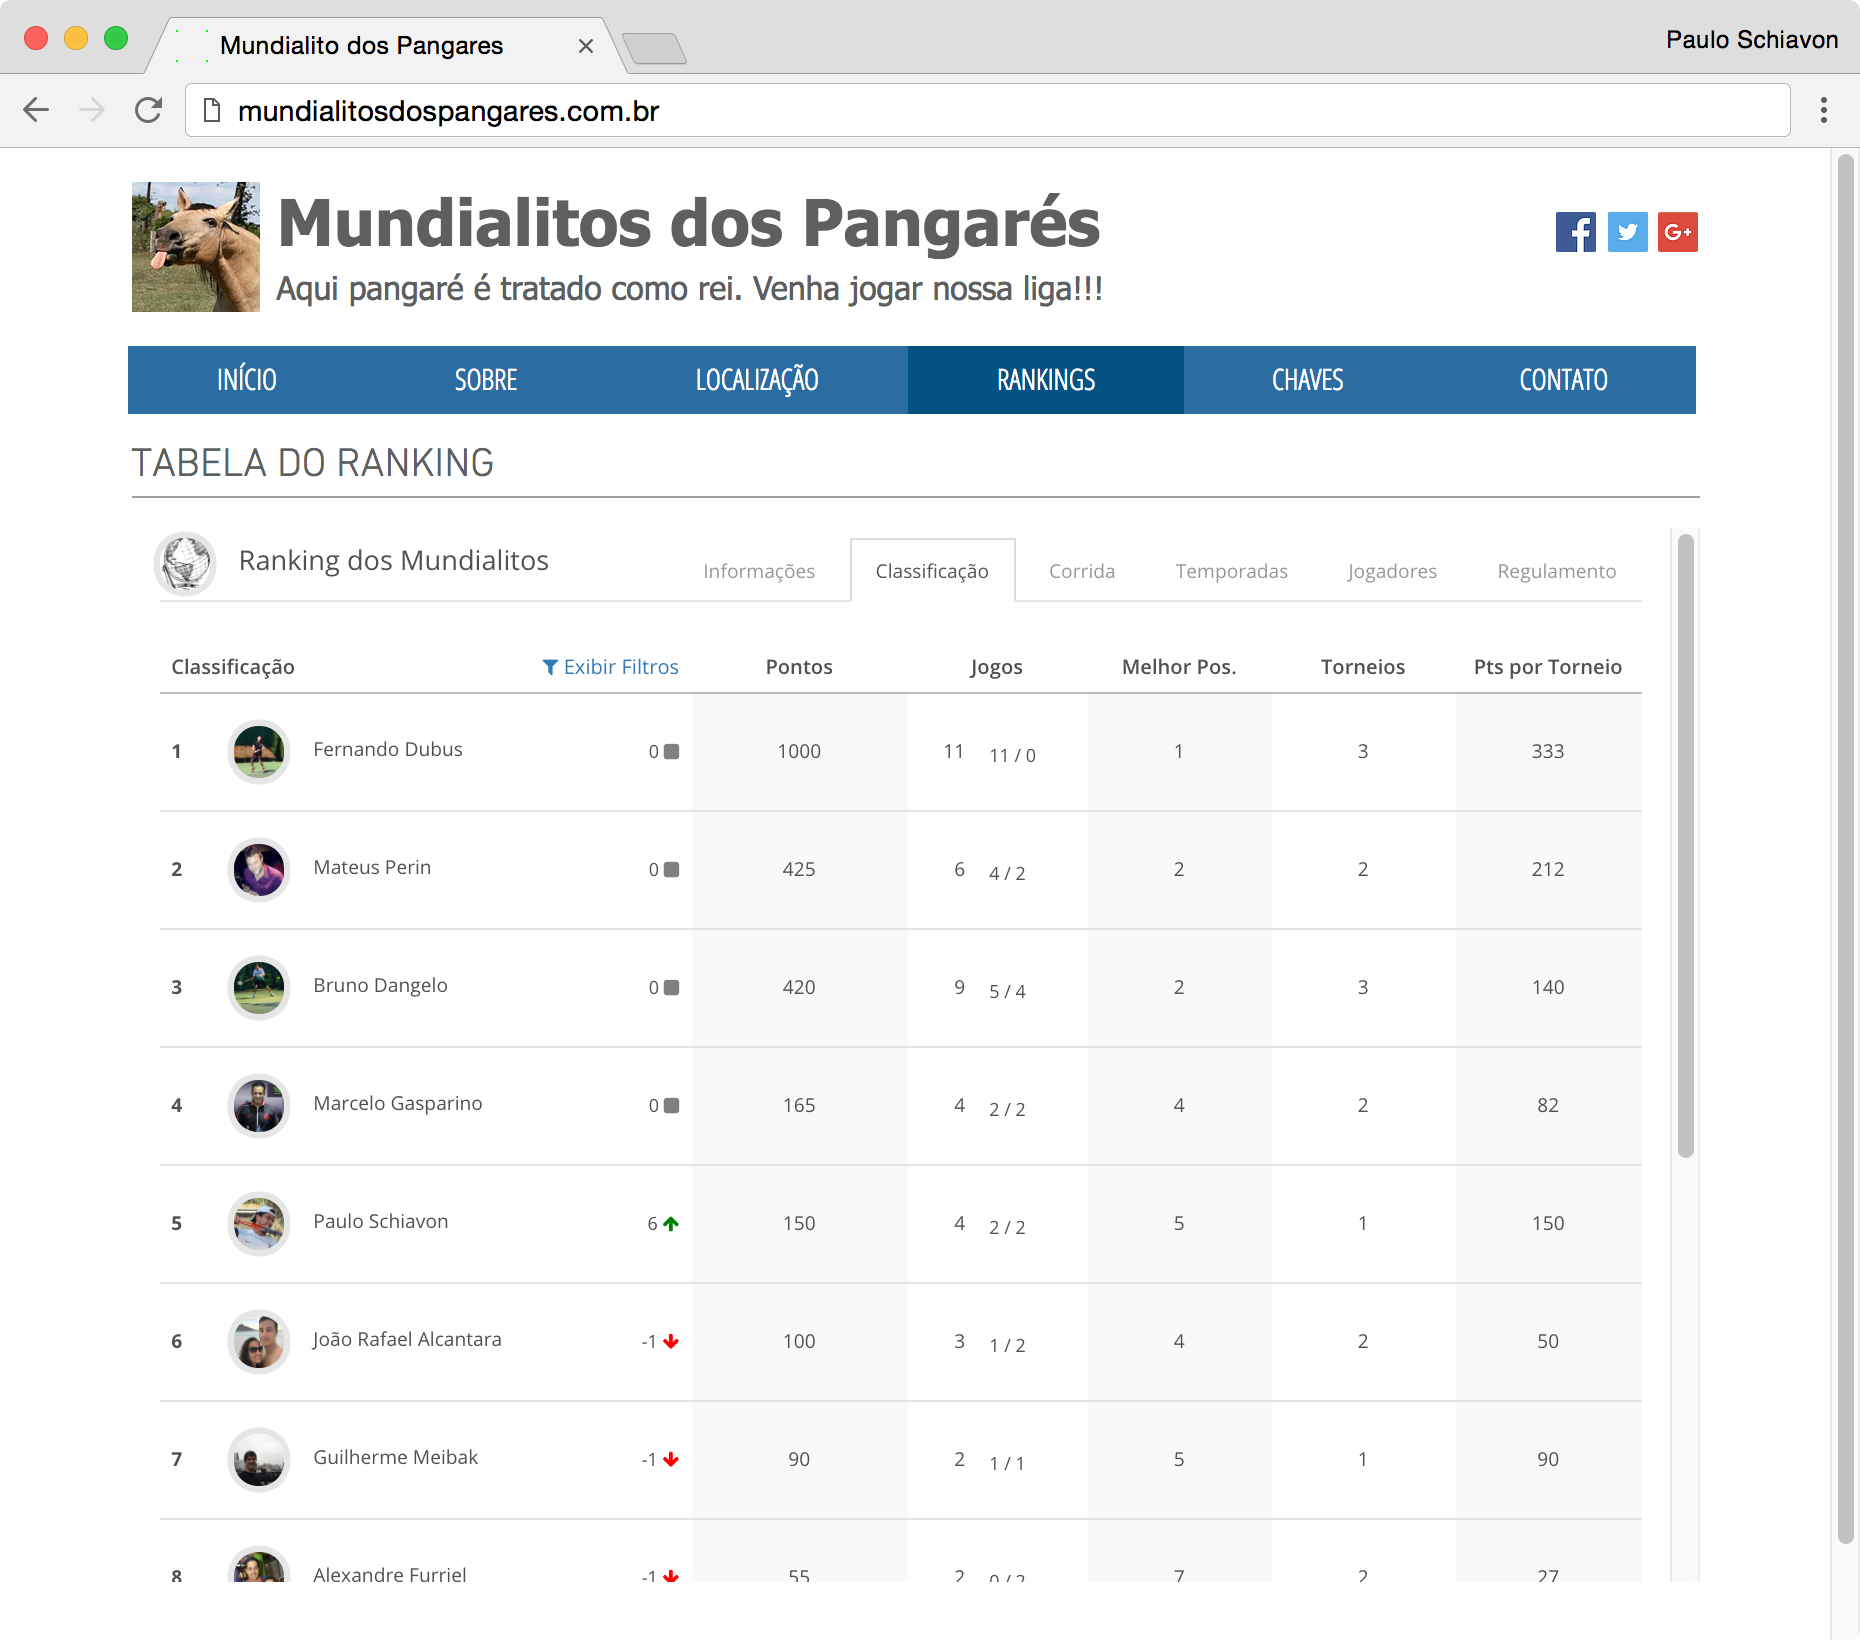This screenshot has width=1860, height=1640.
Task: Select the Classificação tab
Action: click(x=932, y=571)
